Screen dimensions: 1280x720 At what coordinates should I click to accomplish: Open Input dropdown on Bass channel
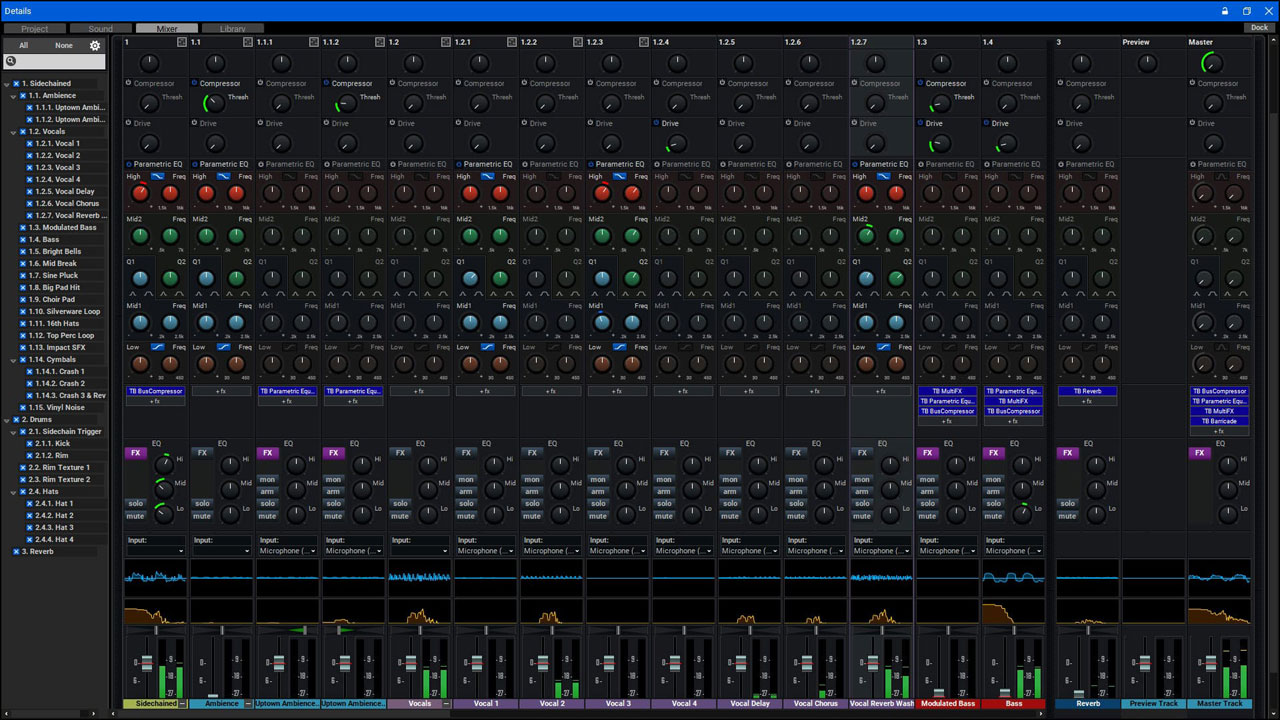click(x=1013, y=551)
